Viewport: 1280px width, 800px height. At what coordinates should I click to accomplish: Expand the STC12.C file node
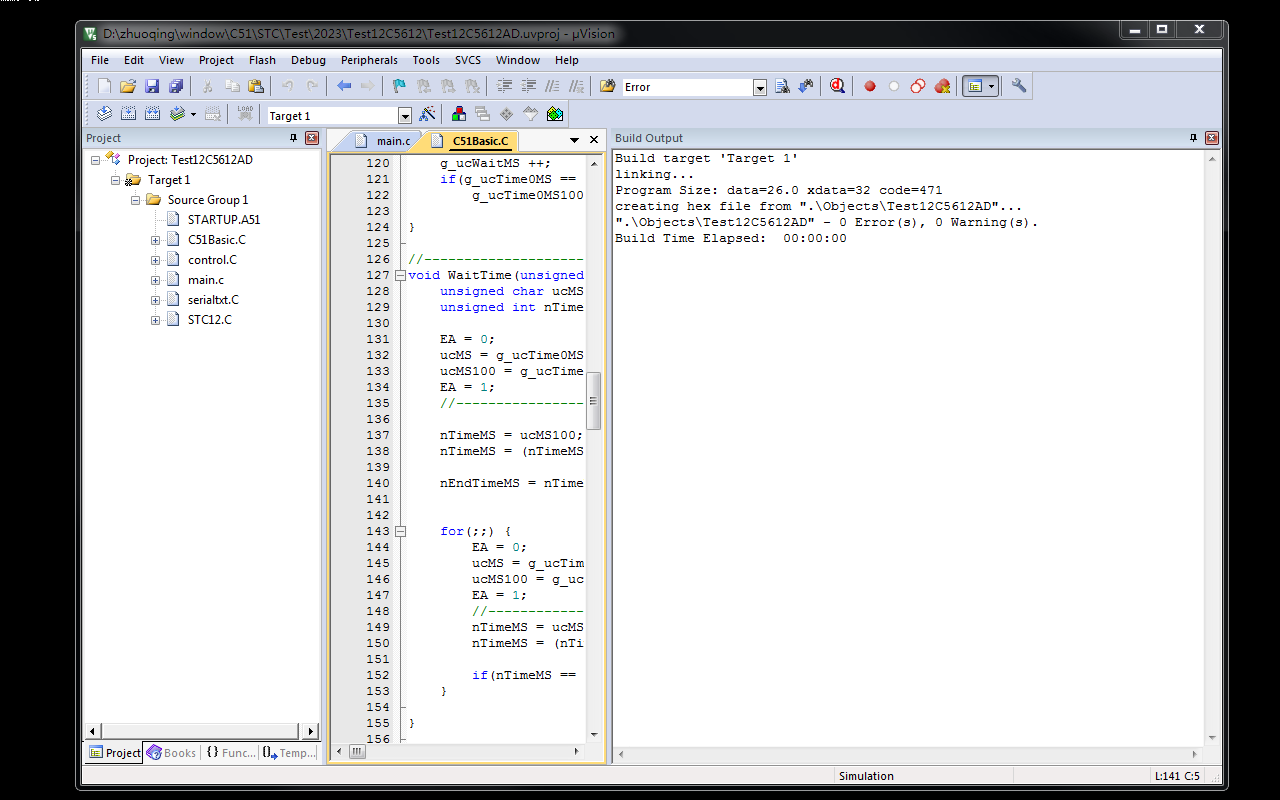tap(156, 320)
